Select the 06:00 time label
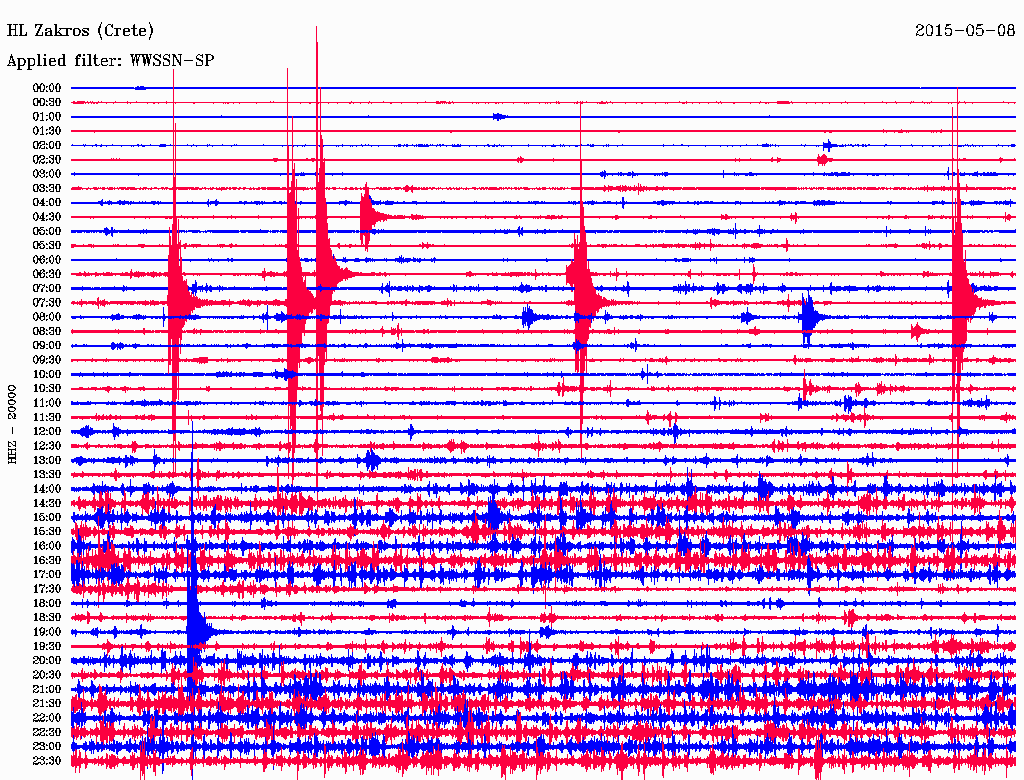 [47, 260]
